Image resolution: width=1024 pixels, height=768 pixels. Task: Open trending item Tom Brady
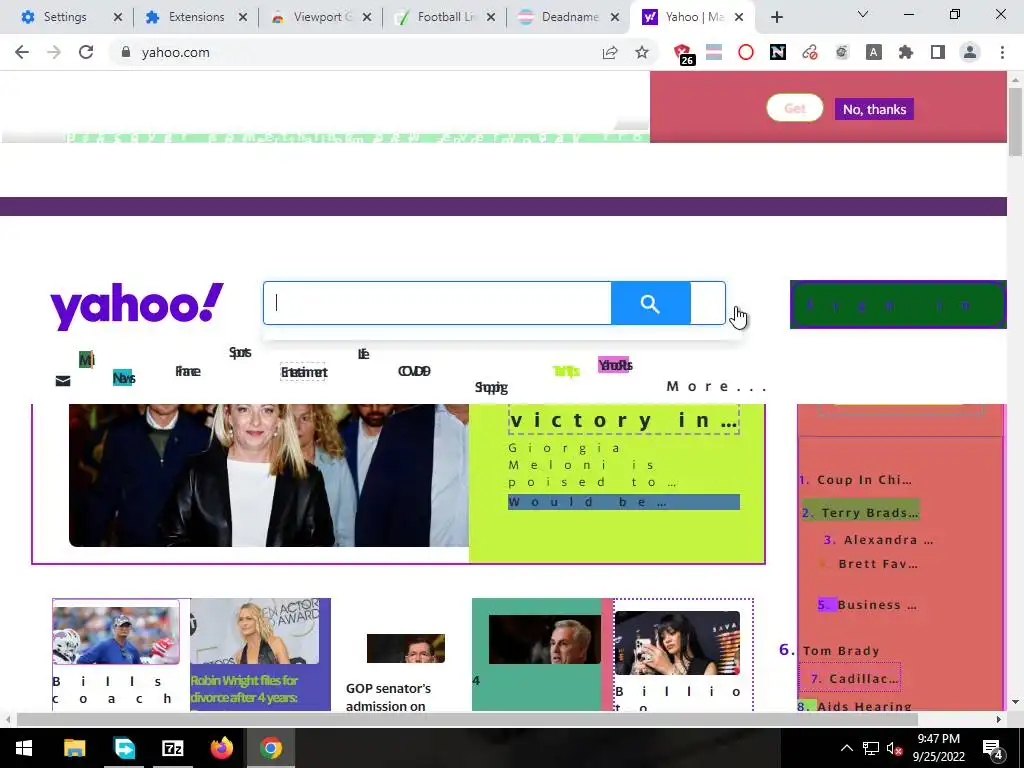(840, 650)
